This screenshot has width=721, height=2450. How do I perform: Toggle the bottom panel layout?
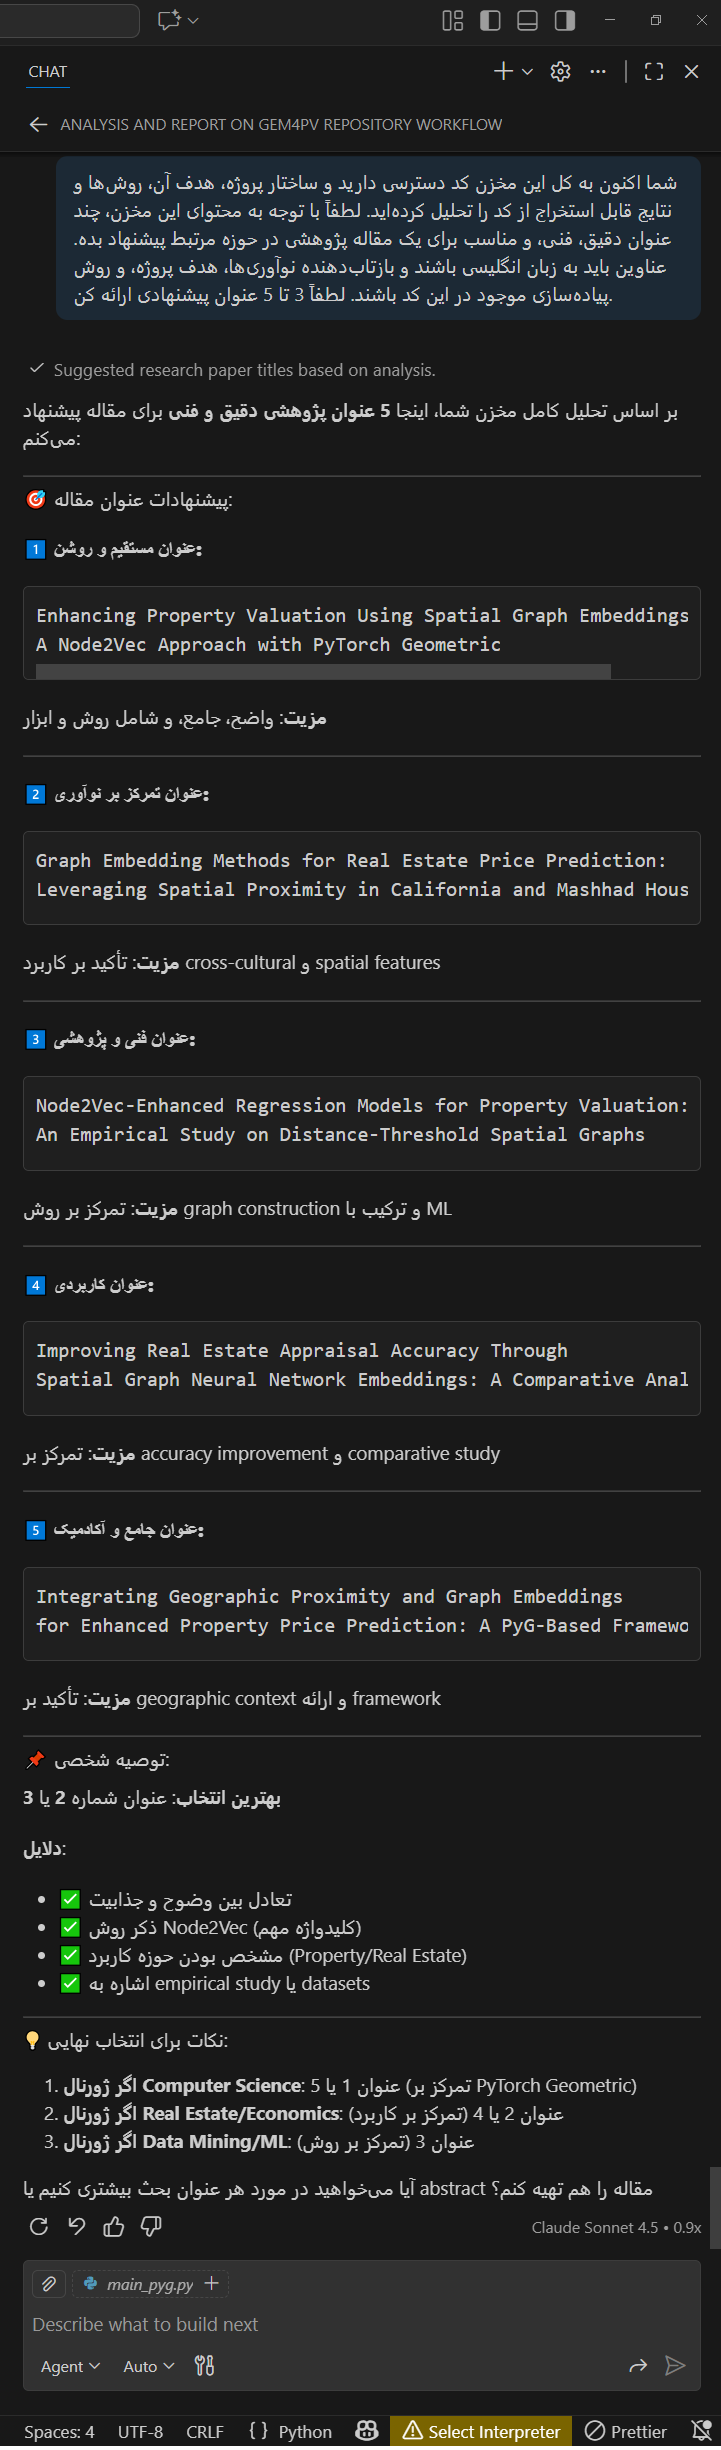[x=527, y=20]
